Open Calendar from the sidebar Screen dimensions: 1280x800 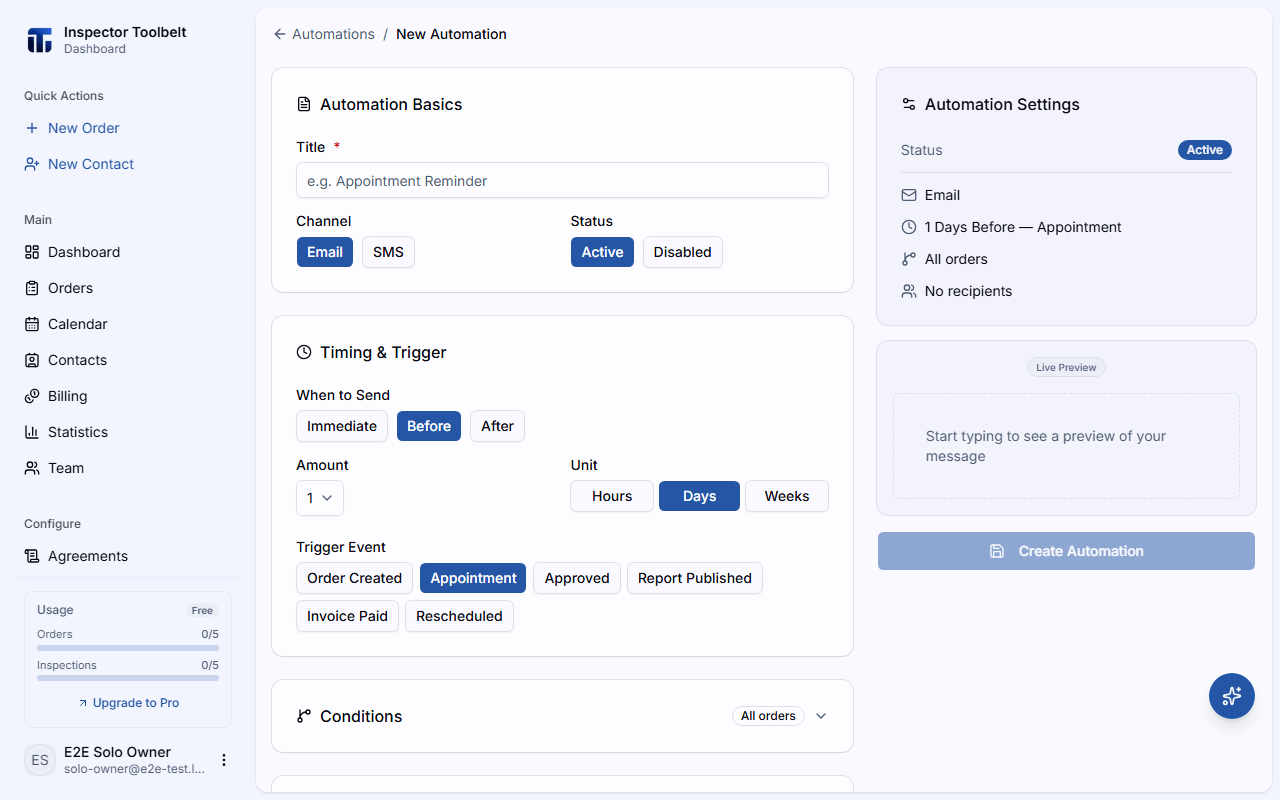tap(128, 324)
